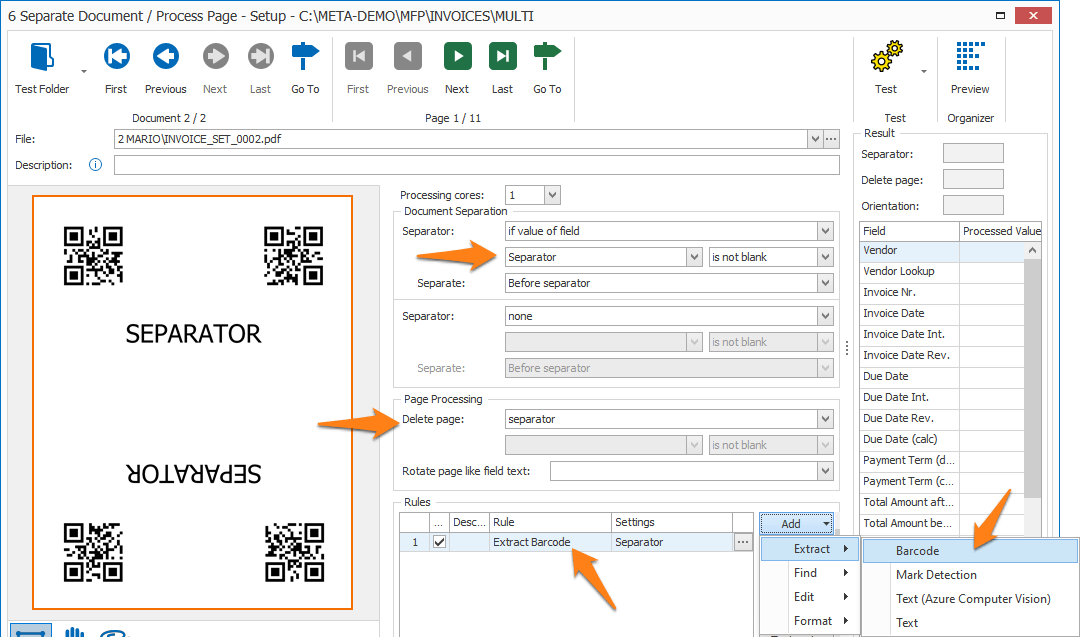This screenshot has width=1080, height=637.
Task: Advance to Next page
Action: [457, 56]
